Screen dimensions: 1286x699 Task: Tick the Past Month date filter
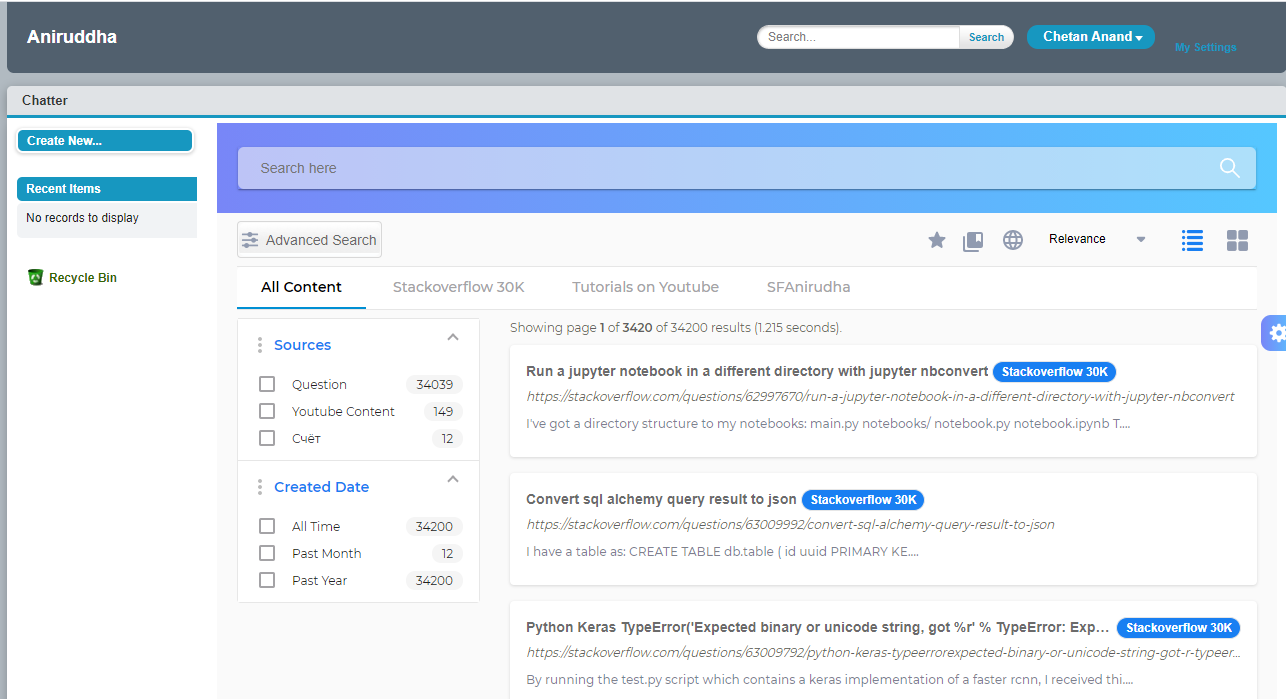[267, 553]
